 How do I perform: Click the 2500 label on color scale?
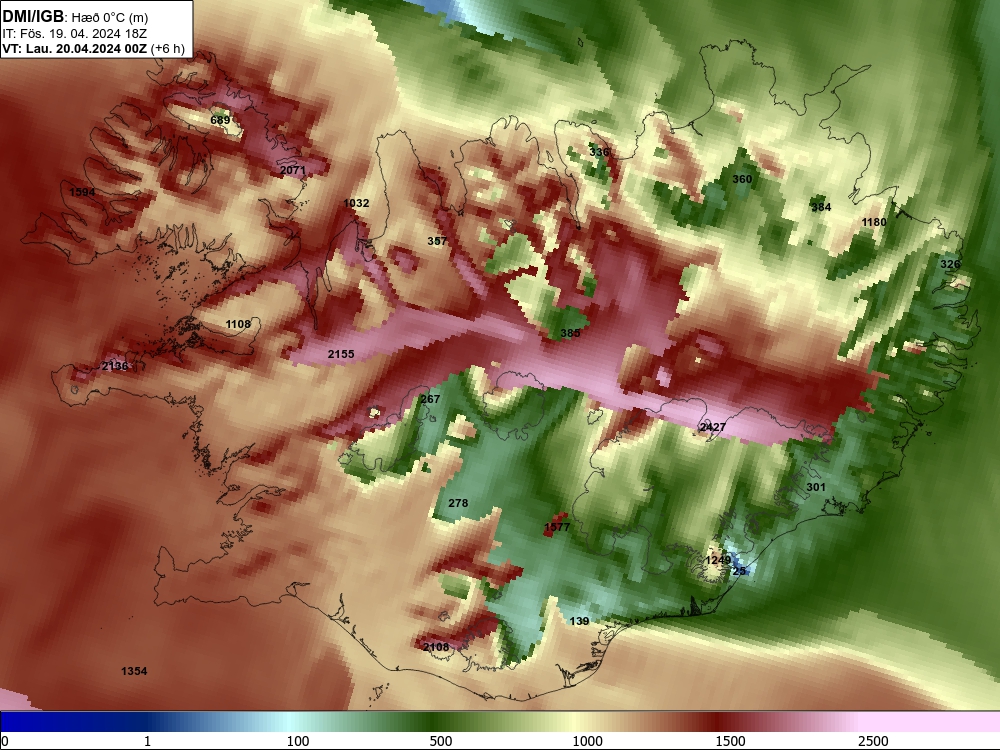[x=873, y=741]
